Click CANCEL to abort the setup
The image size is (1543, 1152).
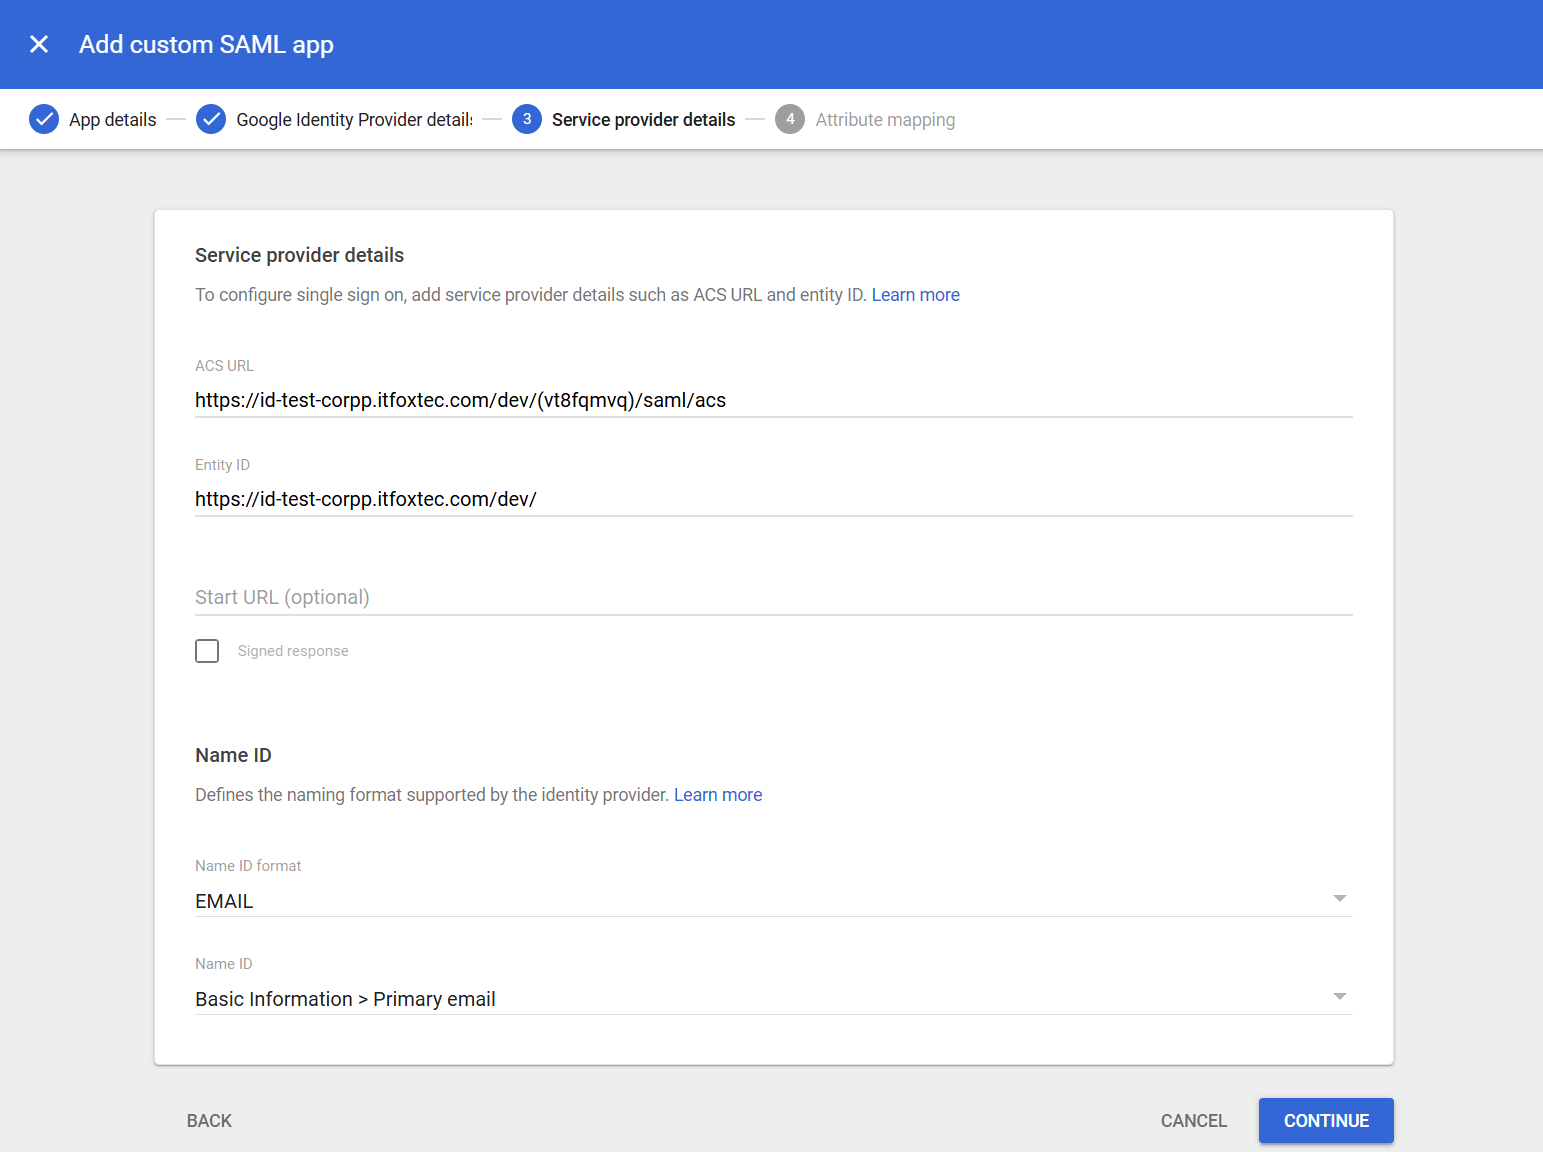pos(1193,1120)
